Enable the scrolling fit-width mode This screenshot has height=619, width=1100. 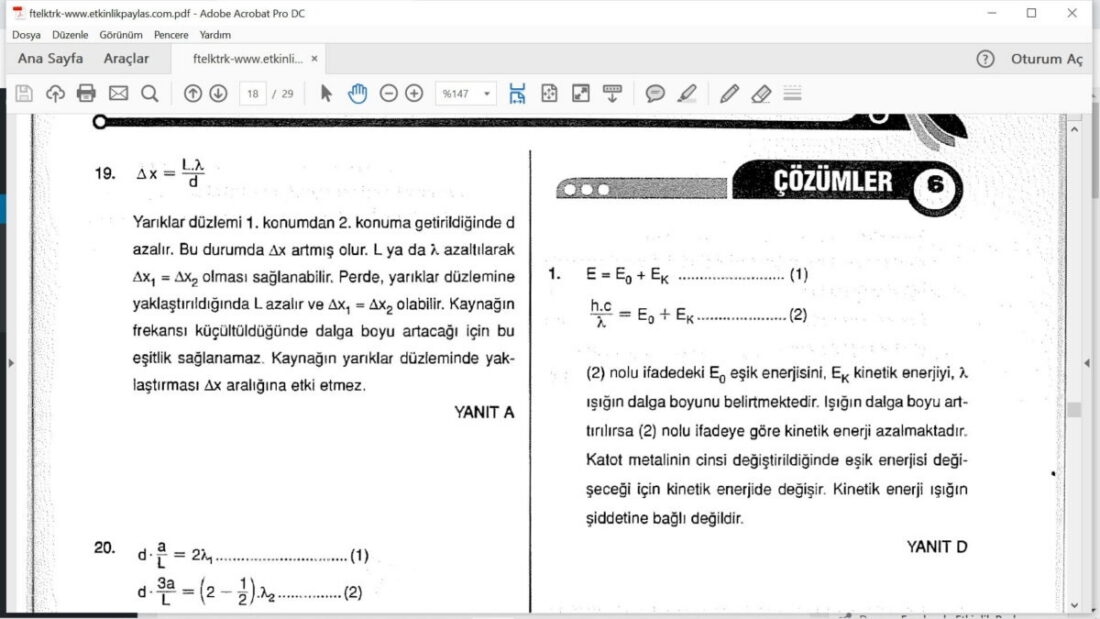(517, 93)
